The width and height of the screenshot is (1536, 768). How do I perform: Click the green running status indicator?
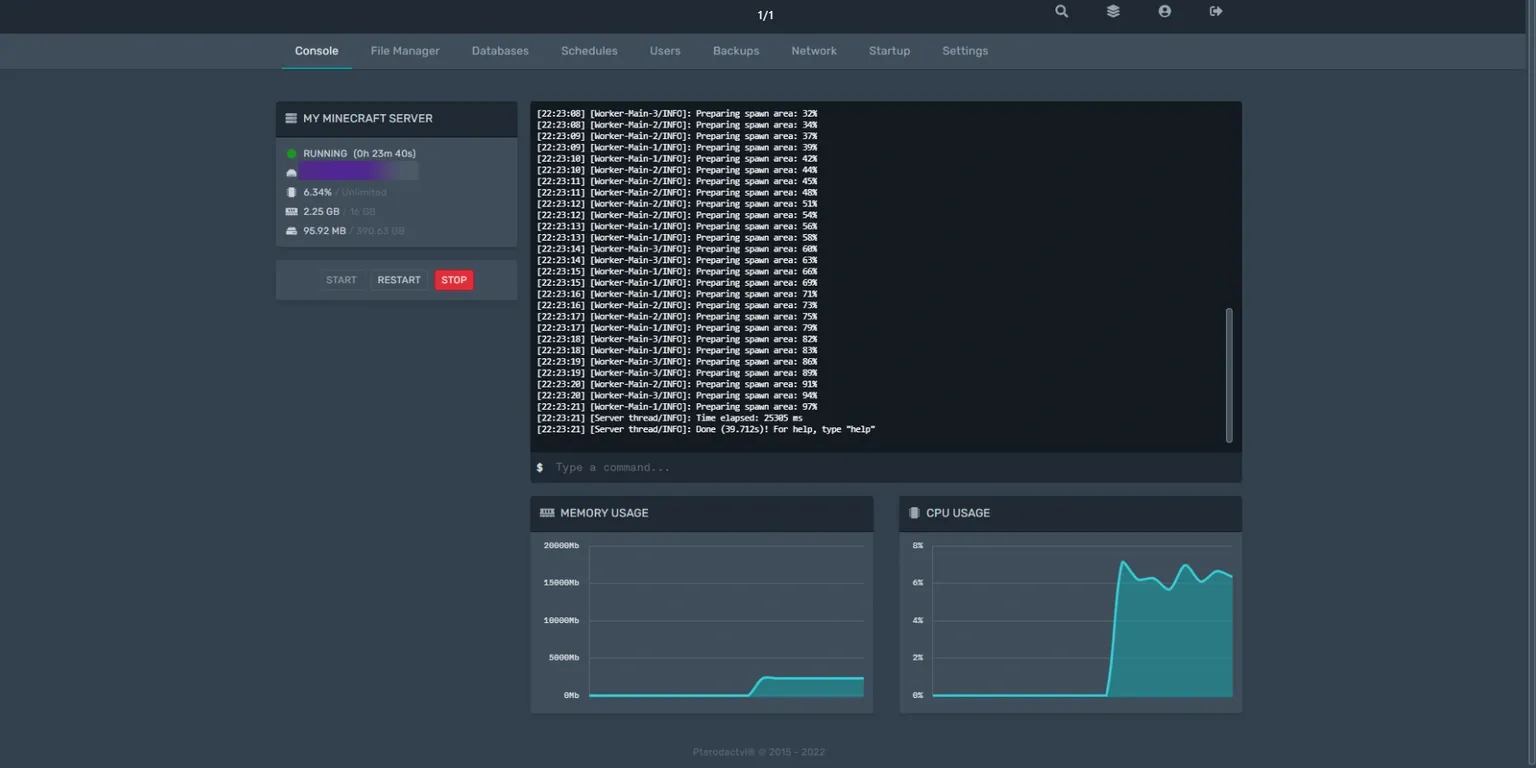[x=292, y=154]
